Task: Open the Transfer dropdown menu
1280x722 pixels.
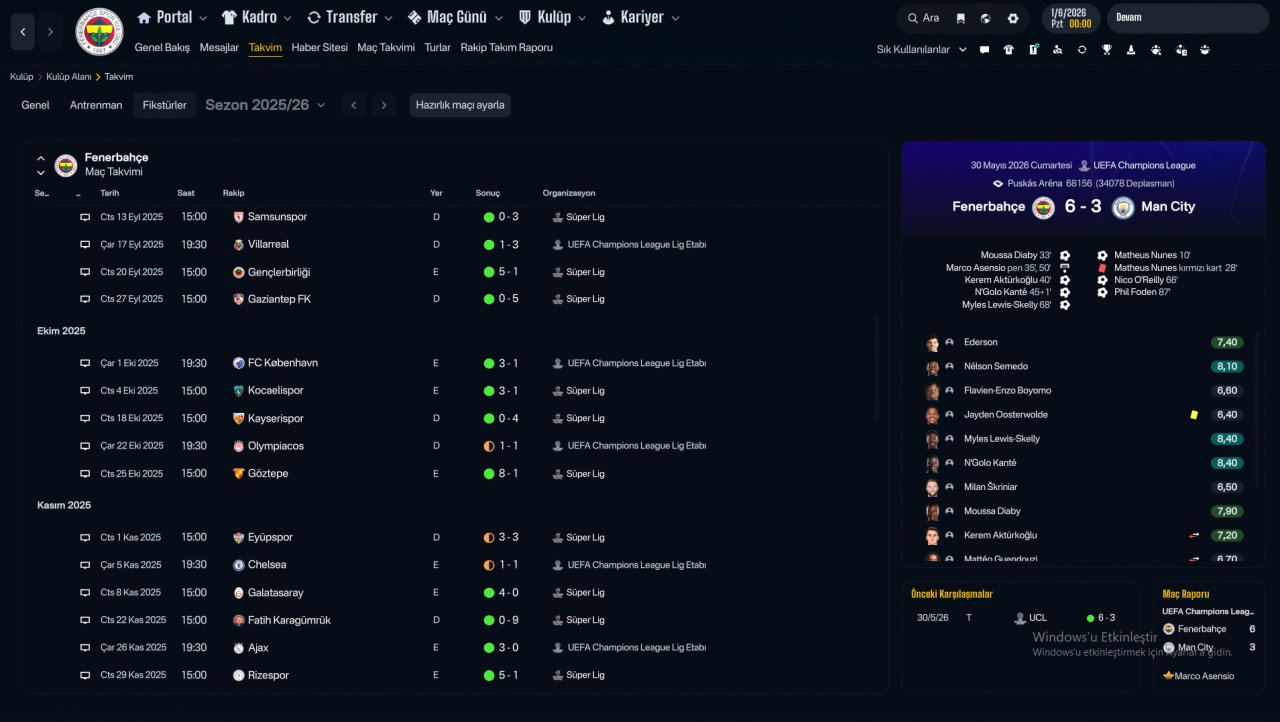Action: click(350, 17)
